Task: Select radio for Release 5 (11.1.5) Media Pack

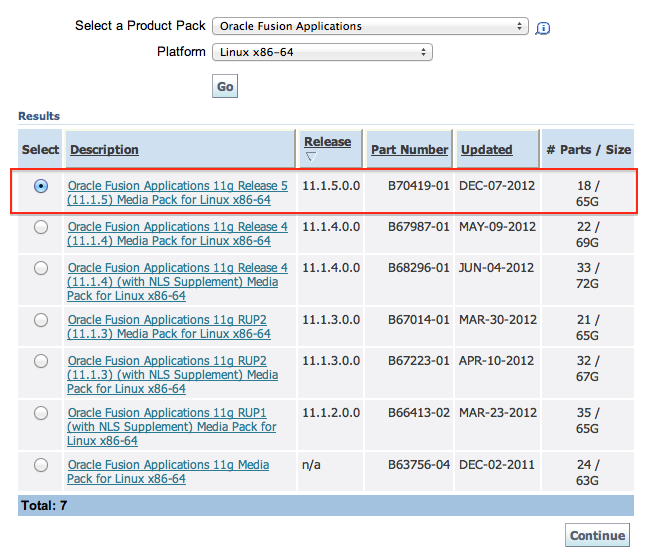Action: coord(41,186)
